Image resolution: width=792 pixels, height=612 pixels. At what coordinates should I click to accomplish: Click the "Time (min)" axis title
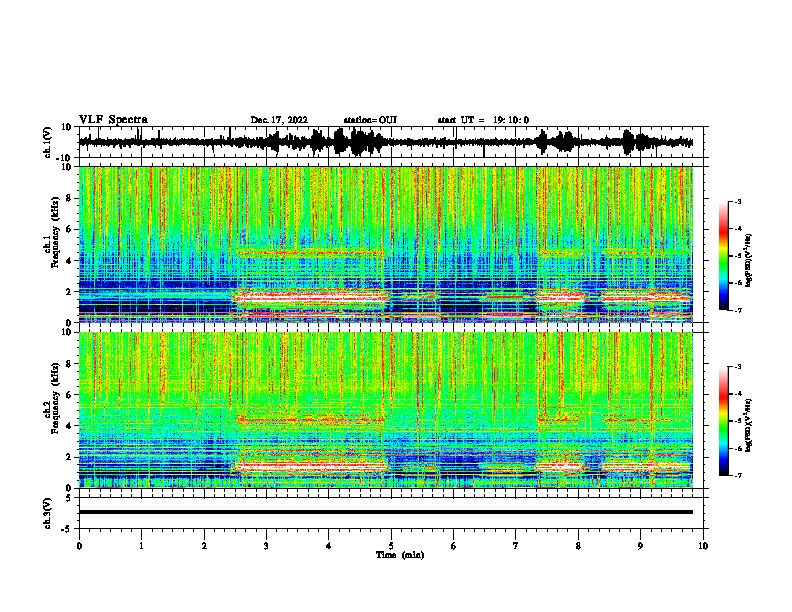tap(400, 555)
